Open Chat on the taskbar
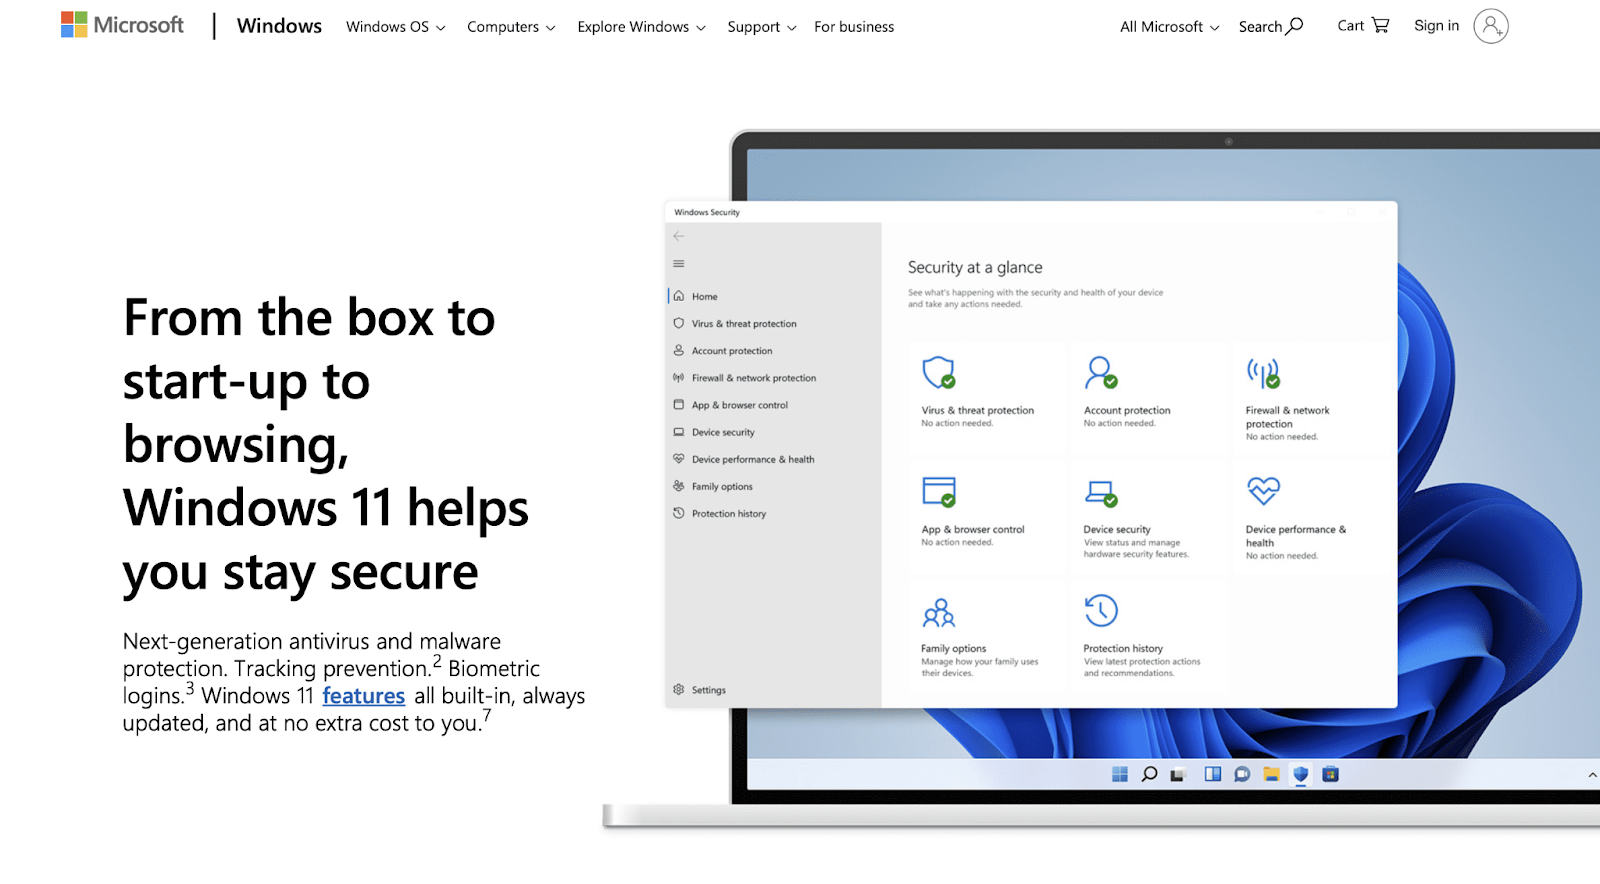This screenshot has height=884, width=1600. tap(1242, 774)
